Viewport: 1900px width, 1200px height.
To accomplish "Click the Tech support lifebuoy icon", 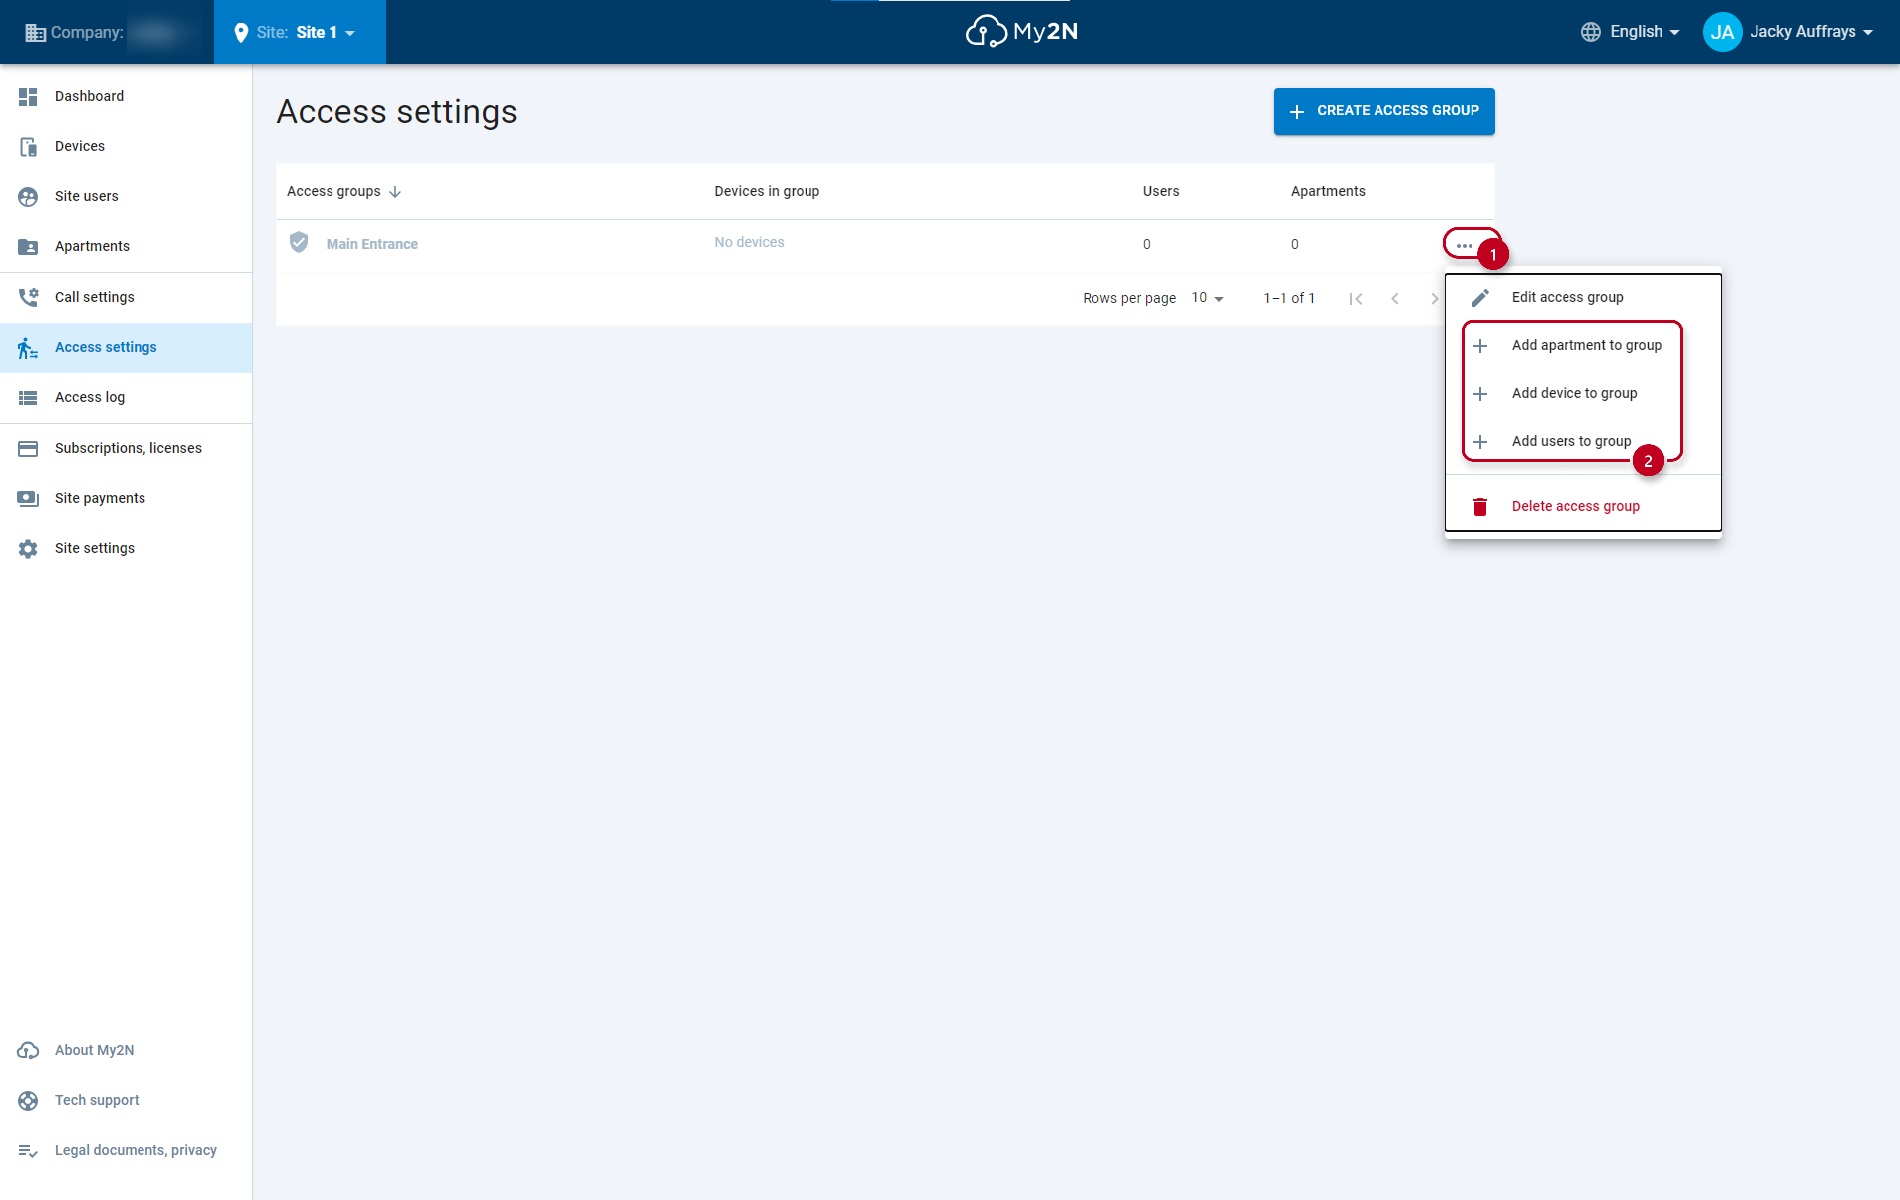I will click(x=28, y=1101).
